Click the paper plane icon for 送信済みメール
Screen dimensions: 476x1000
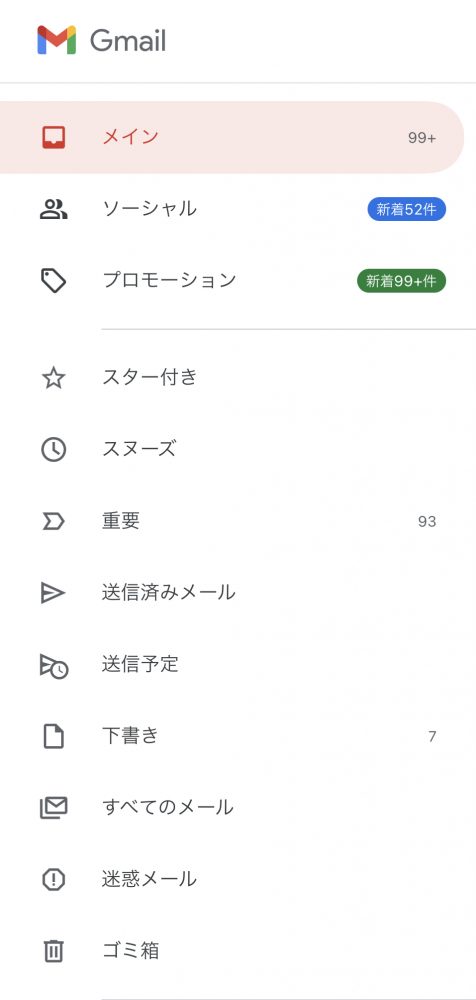coord(53,593)
